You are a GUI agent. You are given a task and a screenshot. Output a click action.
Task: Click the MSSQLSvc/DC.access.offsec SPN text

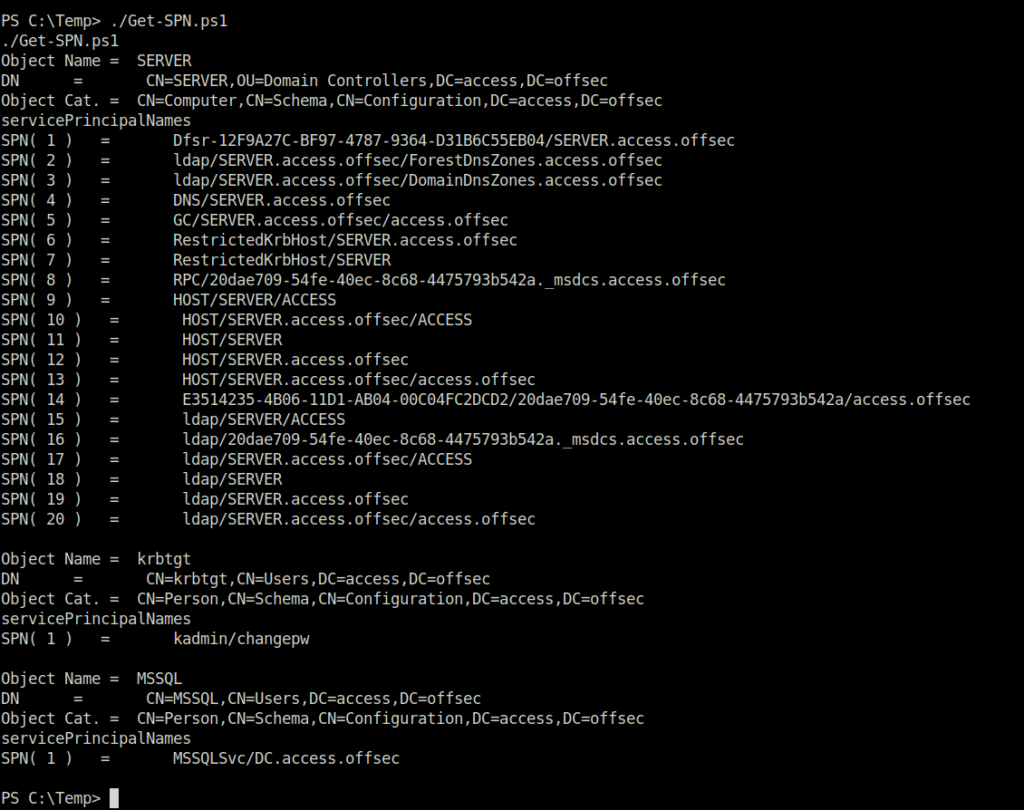286,758
